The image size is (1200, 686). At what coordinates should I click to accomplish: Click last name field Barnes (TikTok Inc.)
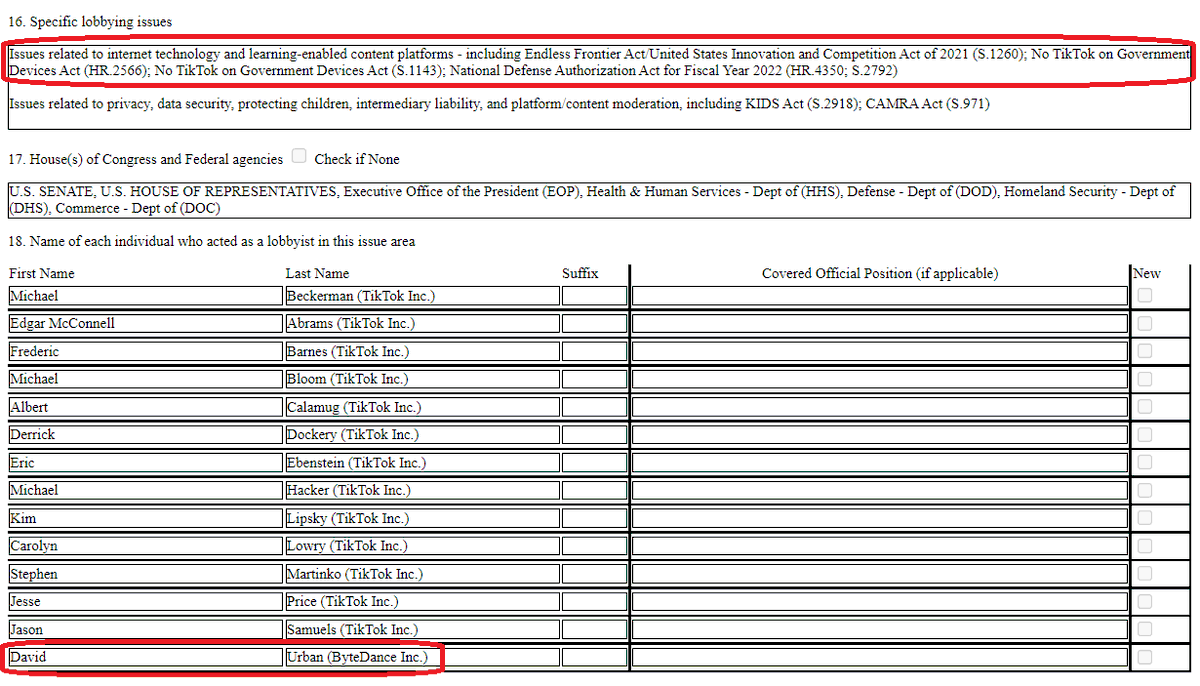pos(422,352)
